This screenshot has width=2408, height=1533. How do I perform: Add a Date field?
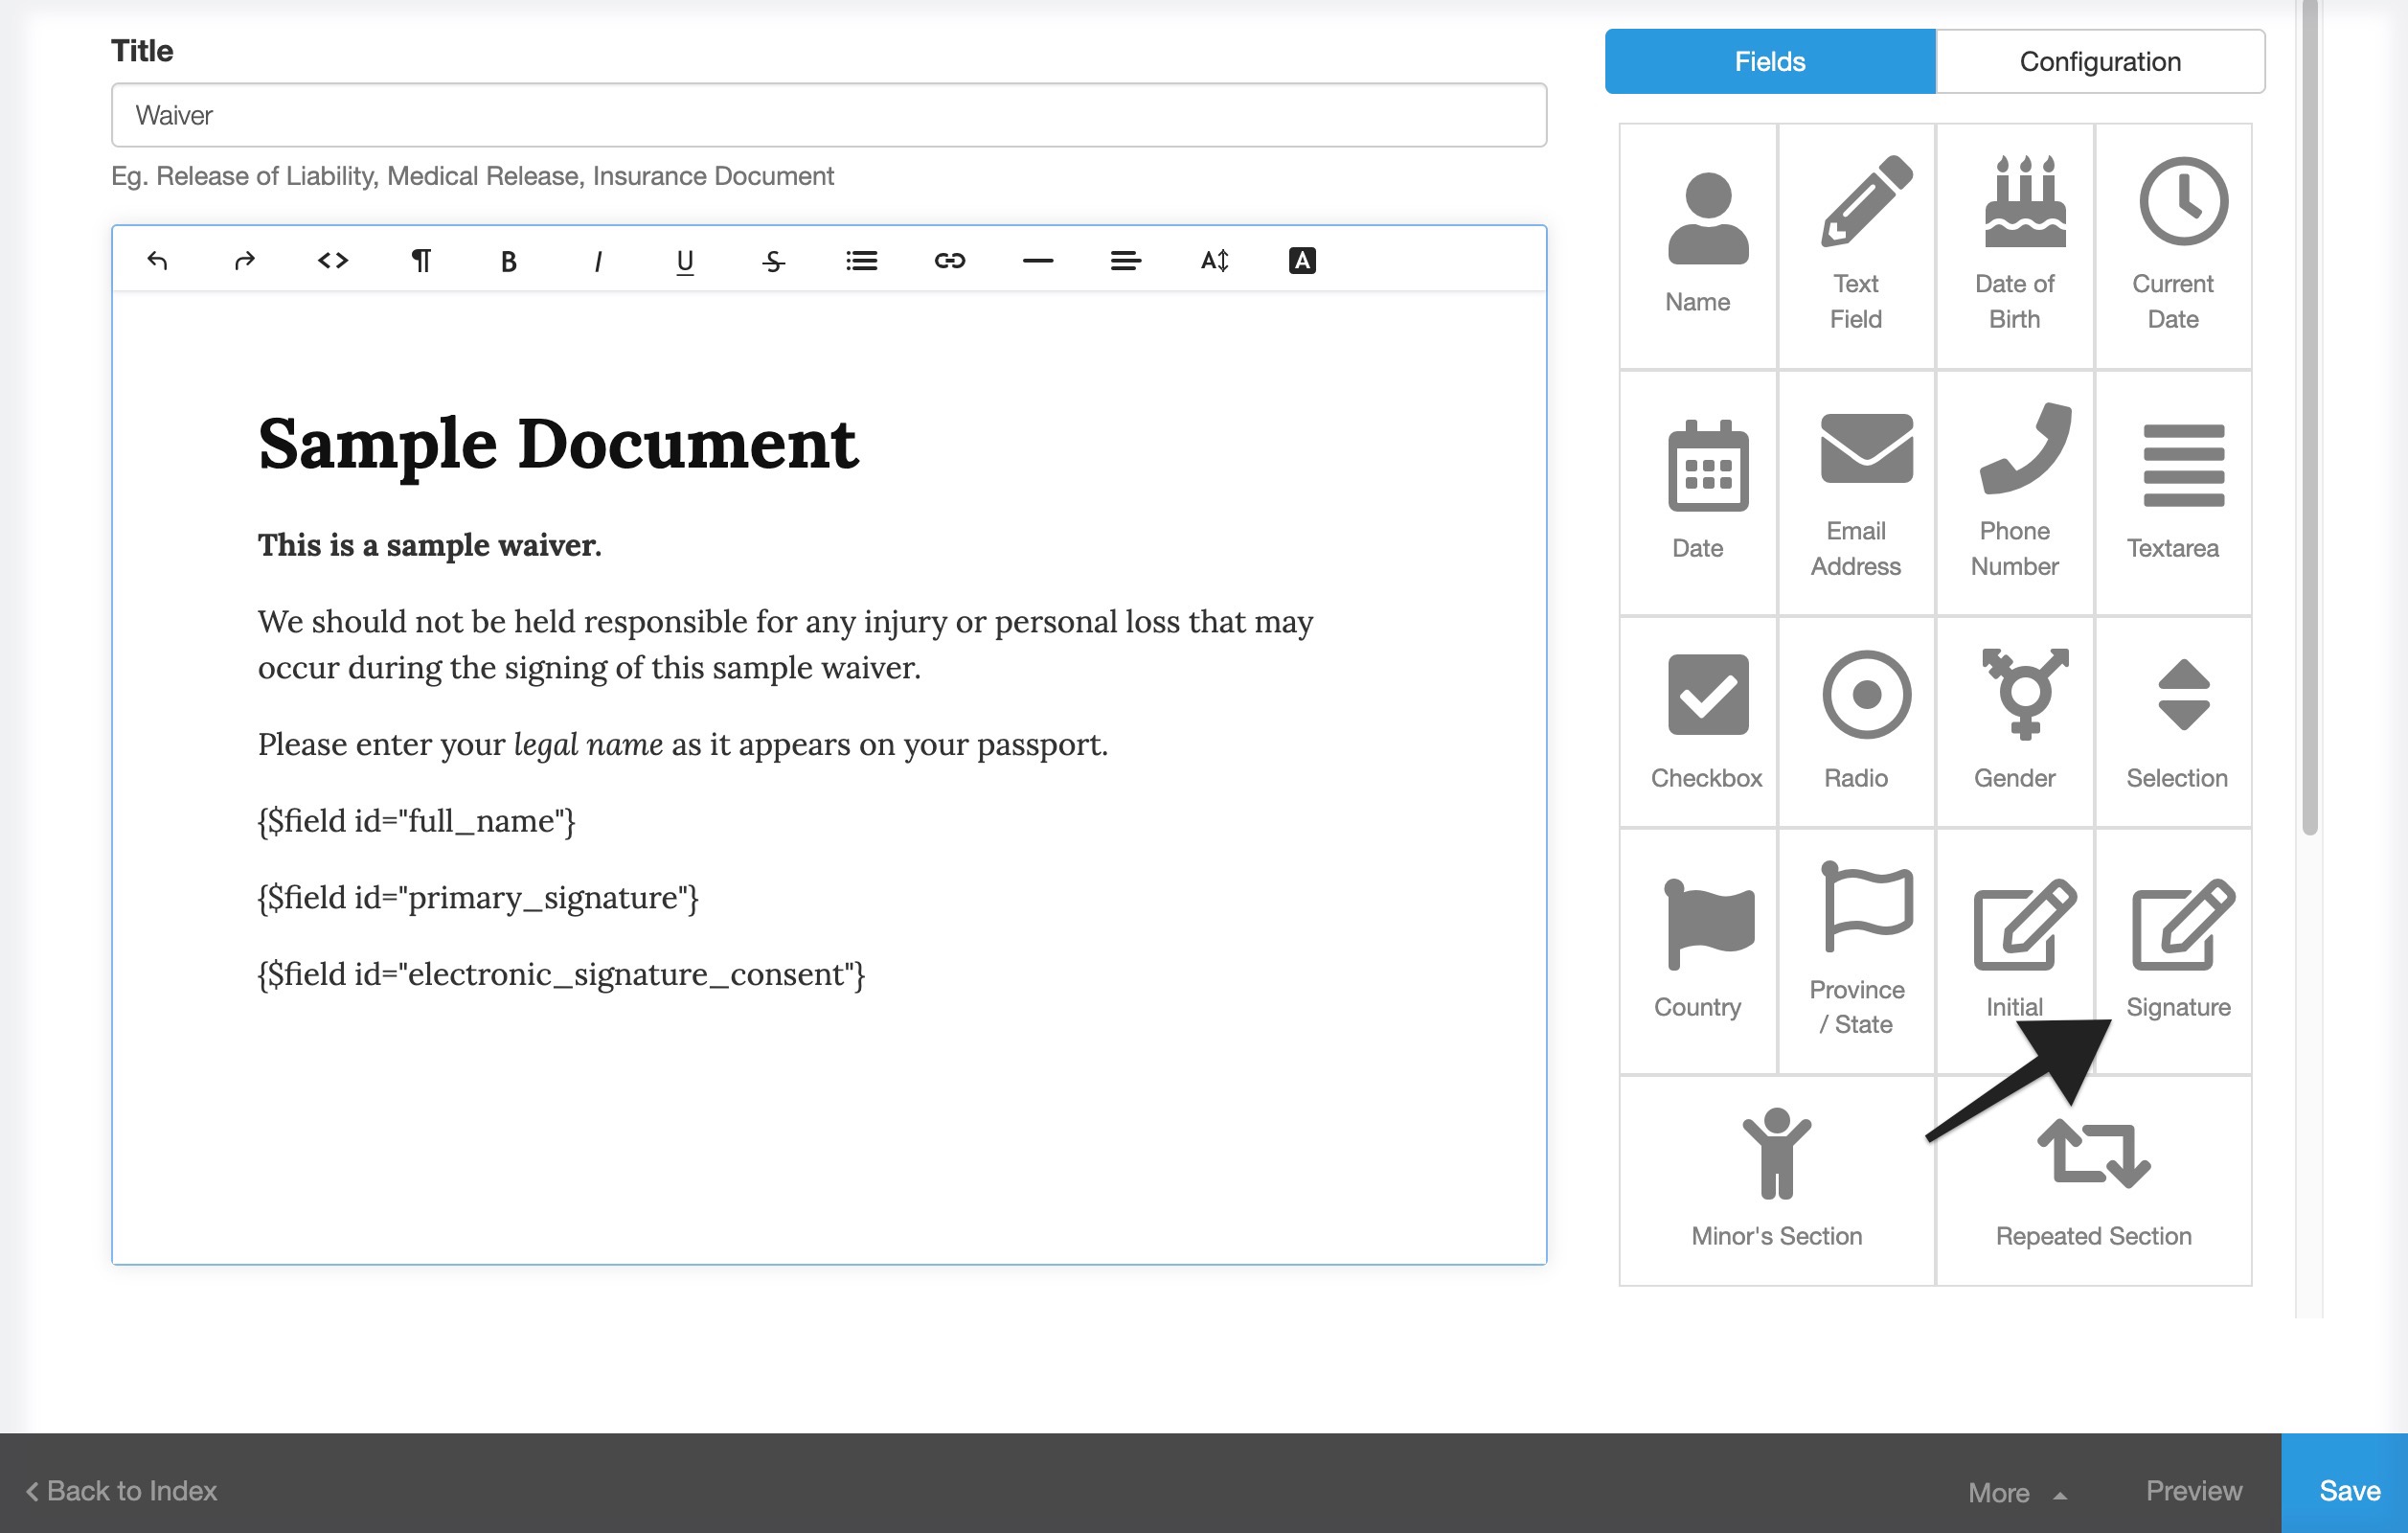(x=1698, y=493)
